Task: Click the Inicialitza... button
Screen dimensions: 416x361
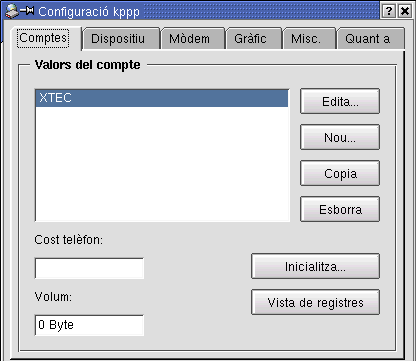Action: click(315, 266)
